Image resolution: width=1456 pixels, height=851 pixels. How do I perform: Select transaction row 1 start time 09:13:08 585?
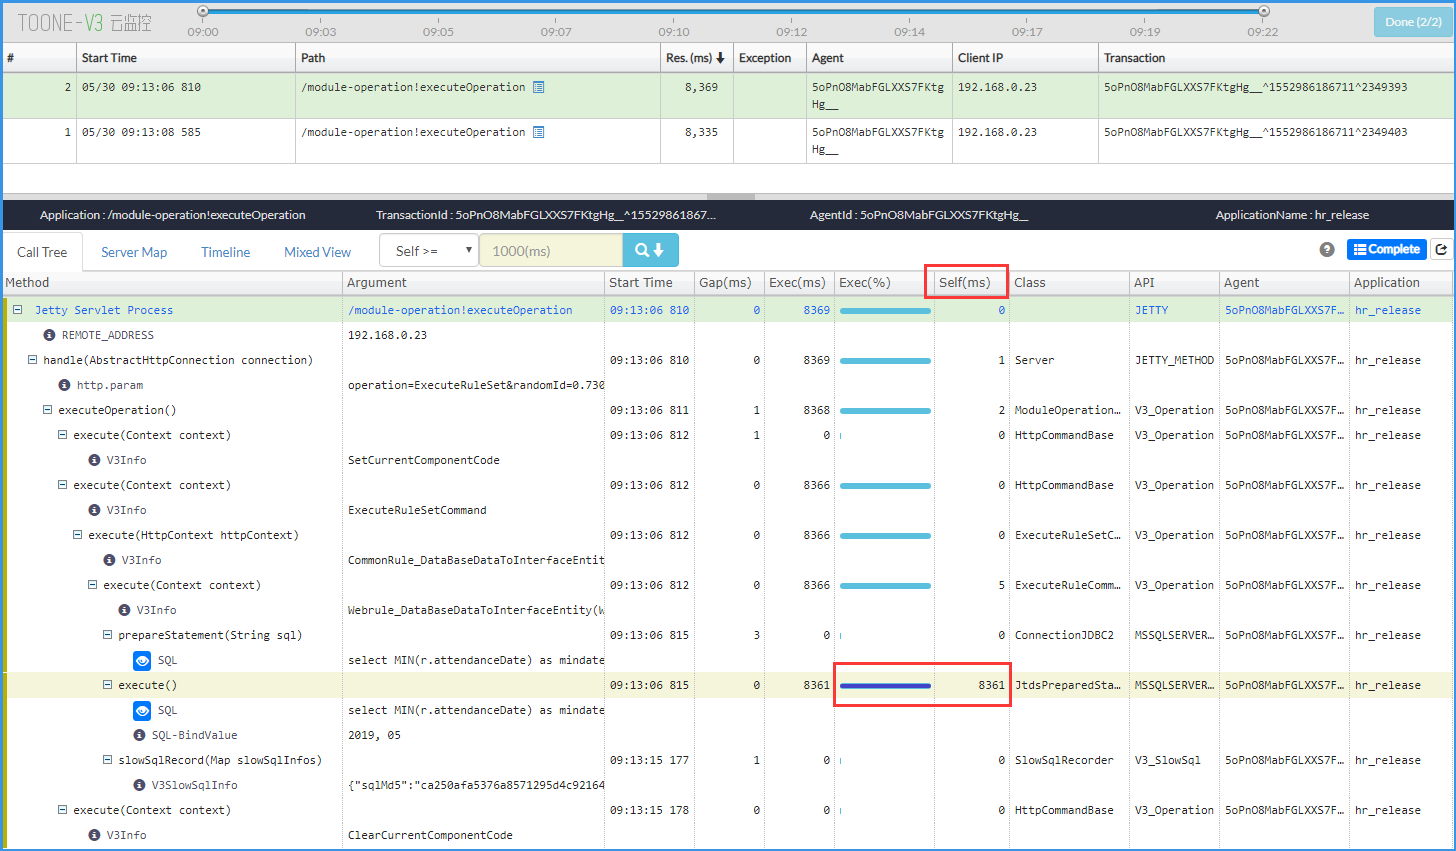pos(141,132)
